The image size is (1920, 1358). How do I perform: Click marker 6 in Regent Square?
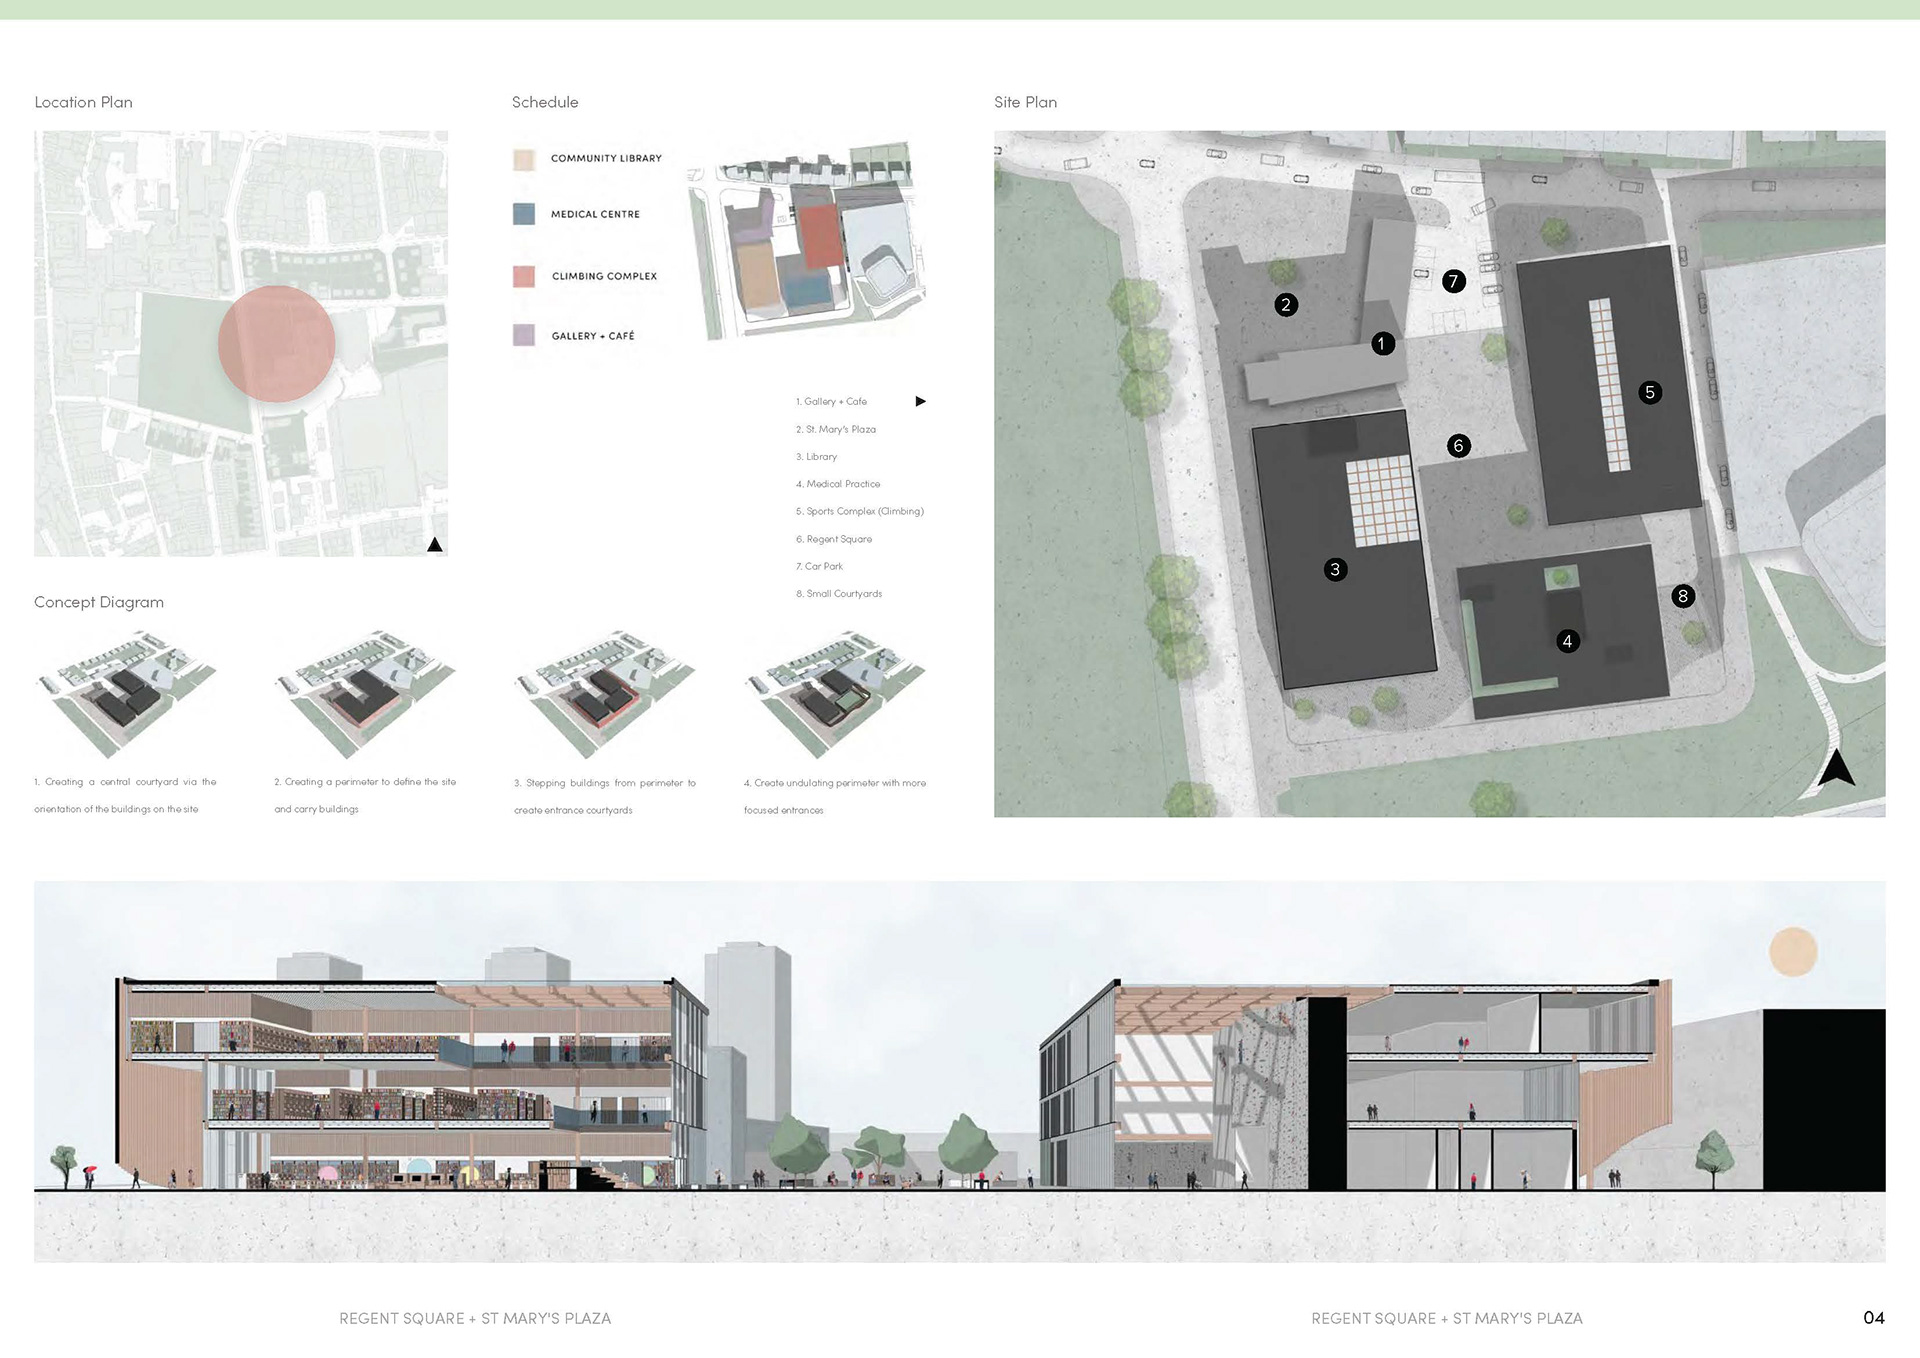pyautogui.click(x=1458, y=446)
